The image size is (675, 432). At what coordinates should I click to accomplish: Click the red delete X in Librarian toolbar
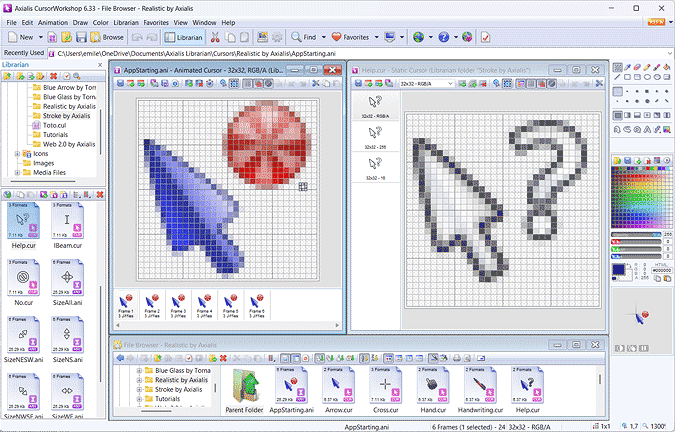[x=53, y=76]
